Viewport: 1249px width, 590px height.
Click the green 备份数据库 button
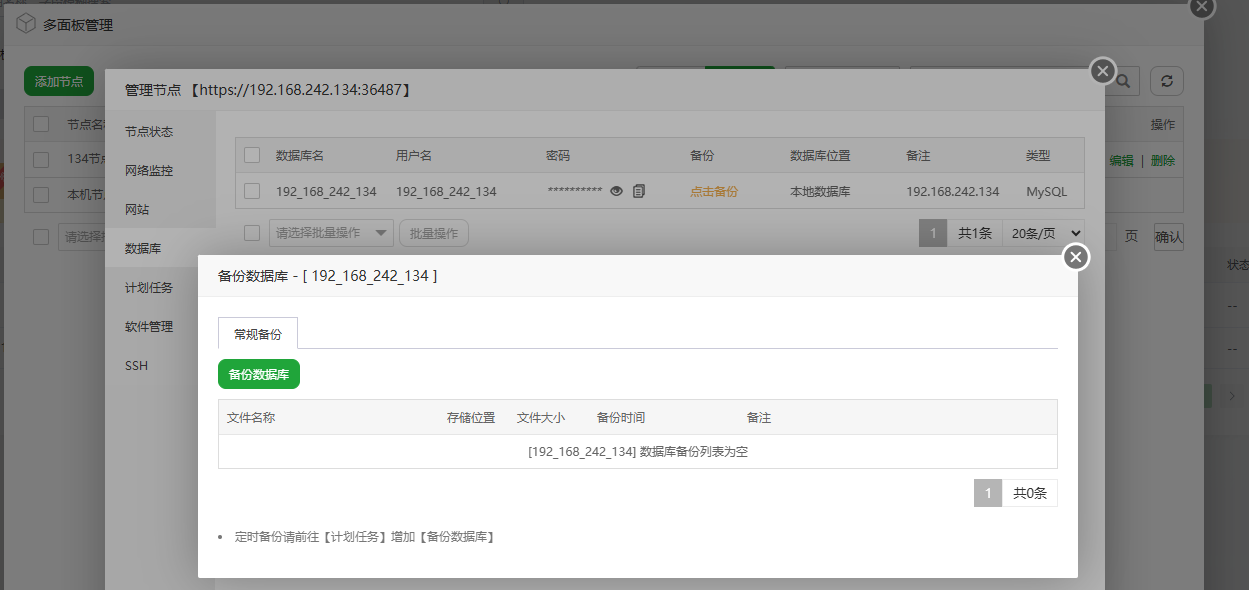point(259,374)
